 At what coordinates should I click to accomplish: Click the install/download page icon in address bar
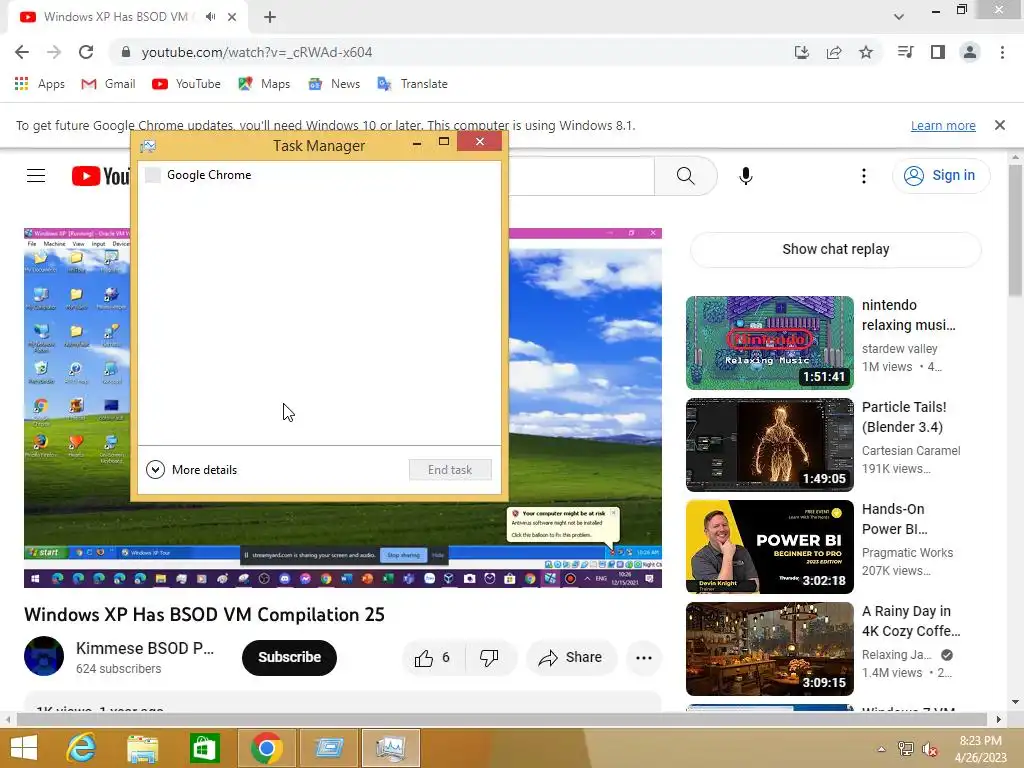(x=801, y=52)
